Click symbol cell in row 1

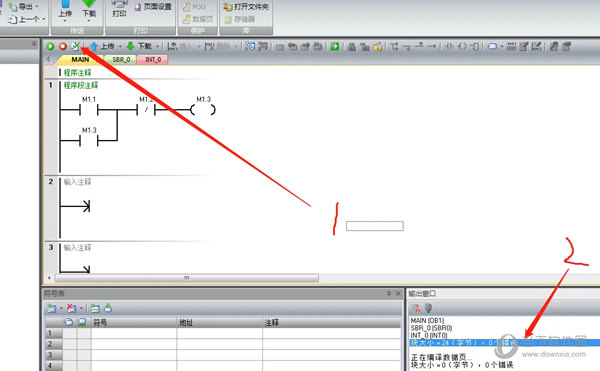[134, 333]
